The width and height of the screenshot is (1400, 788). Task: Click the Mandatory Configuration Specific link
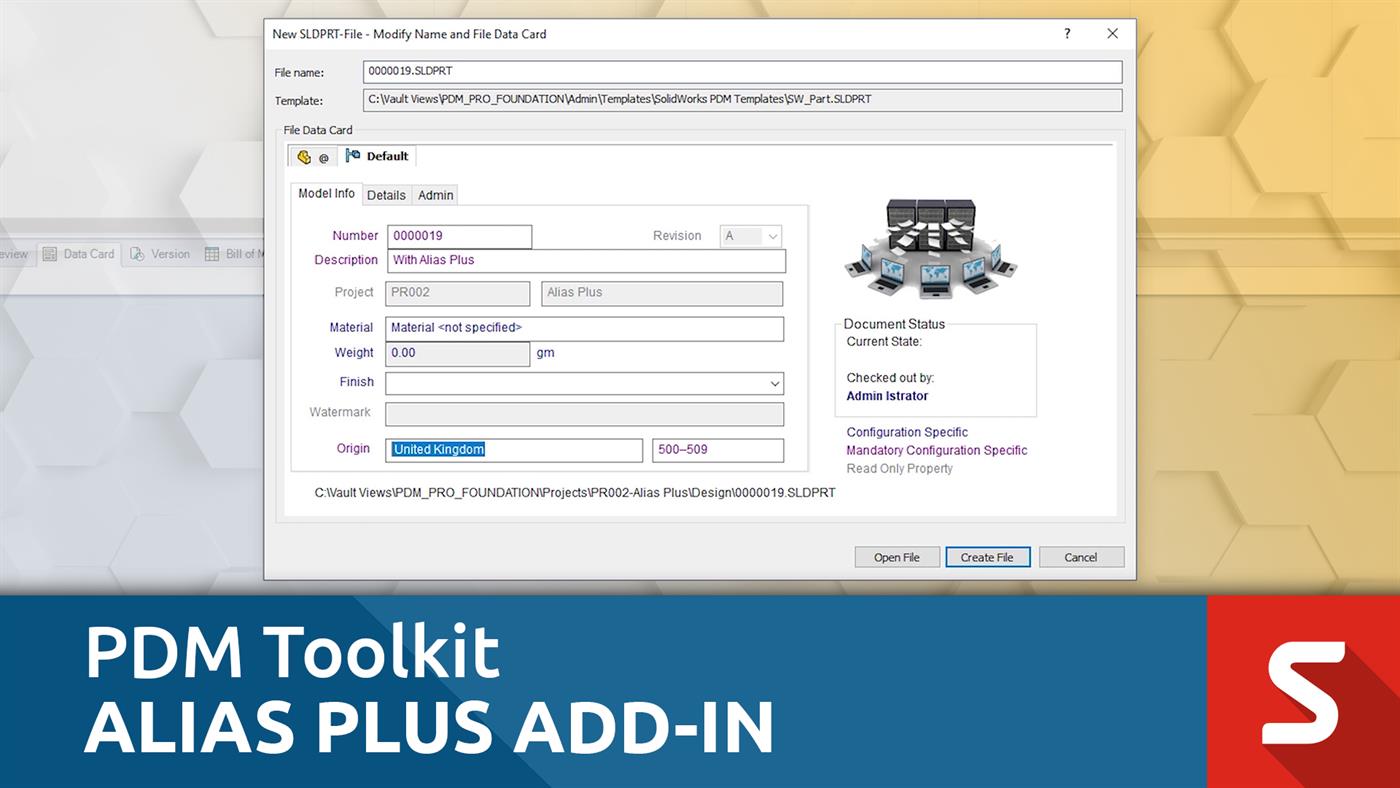click(x=936, y=450)
